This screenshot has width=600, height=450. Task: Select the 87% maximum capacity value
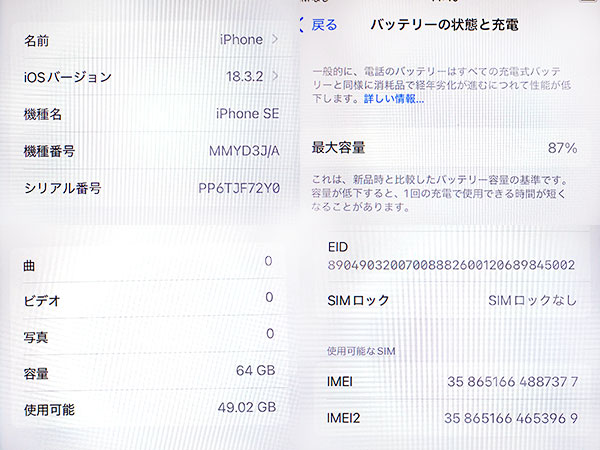point(562,148)
